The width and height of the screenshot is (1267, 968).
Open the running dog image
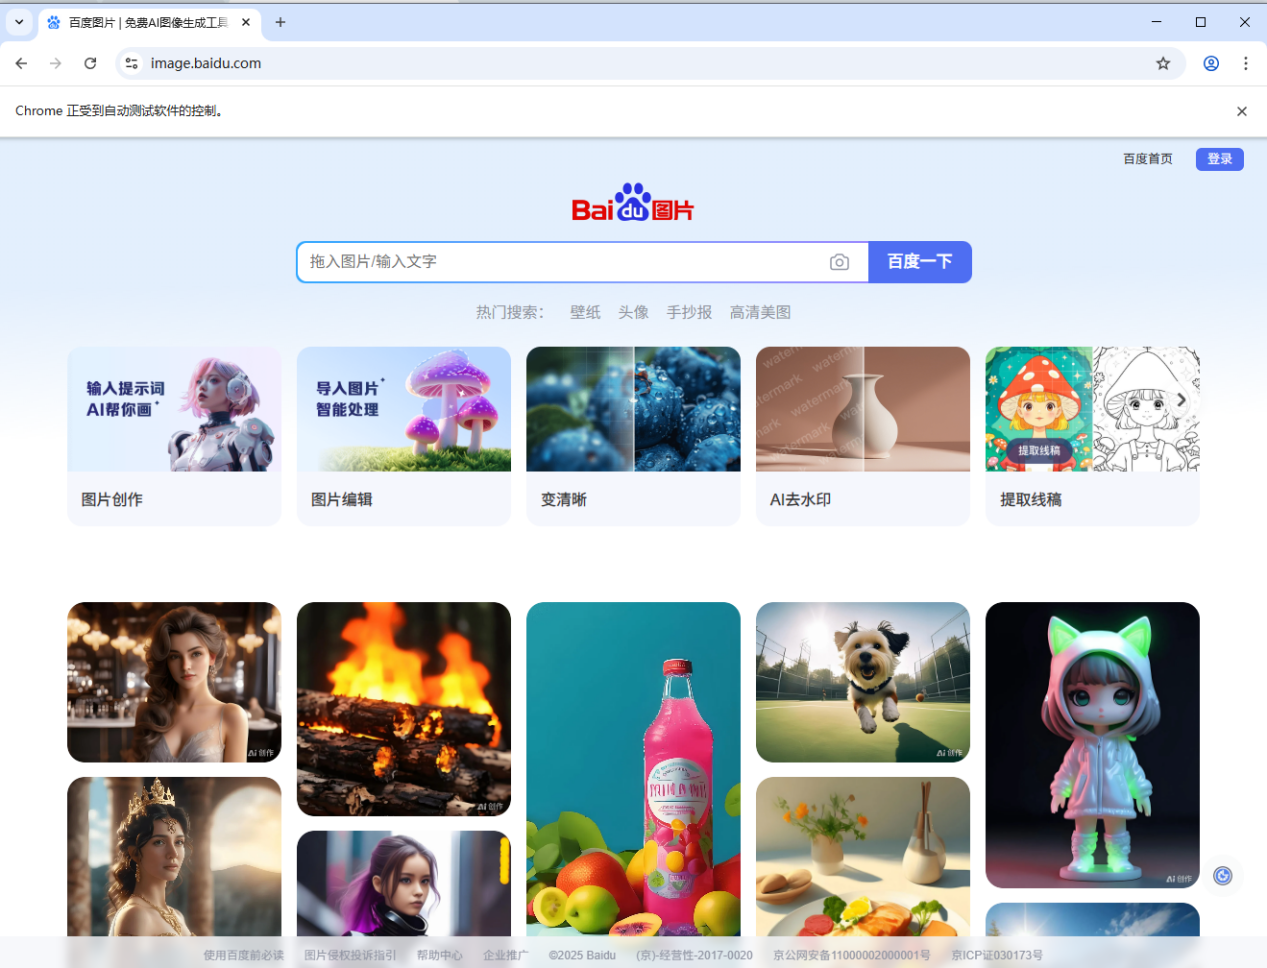863,682
